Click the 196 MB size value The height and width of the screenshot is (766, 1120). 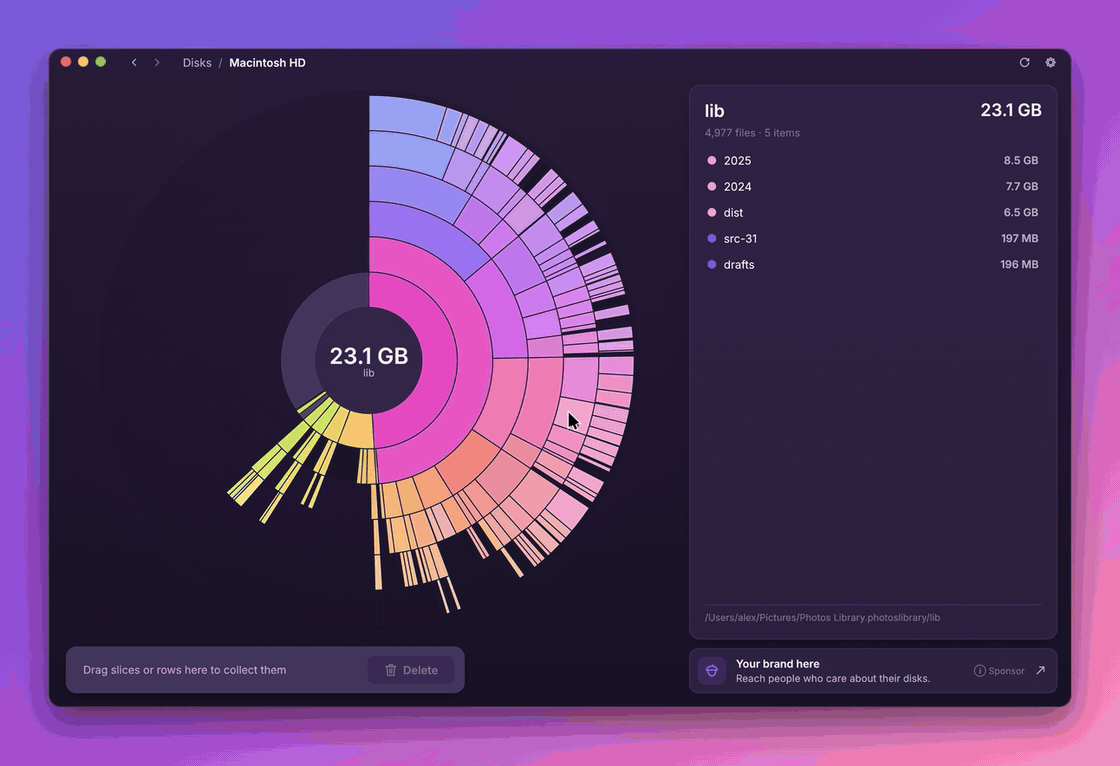pos(1019,264)
